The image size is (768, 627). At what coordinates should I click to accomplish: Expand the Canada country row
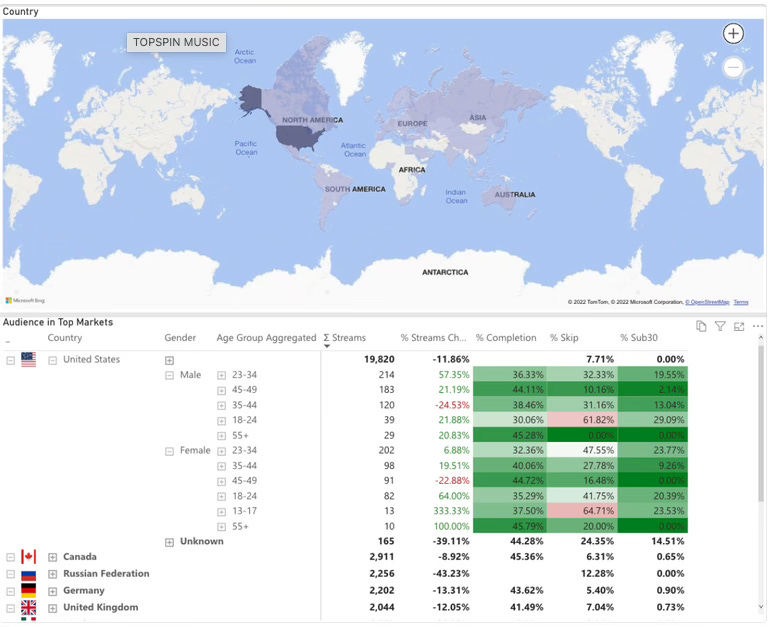tap(52, 557)
